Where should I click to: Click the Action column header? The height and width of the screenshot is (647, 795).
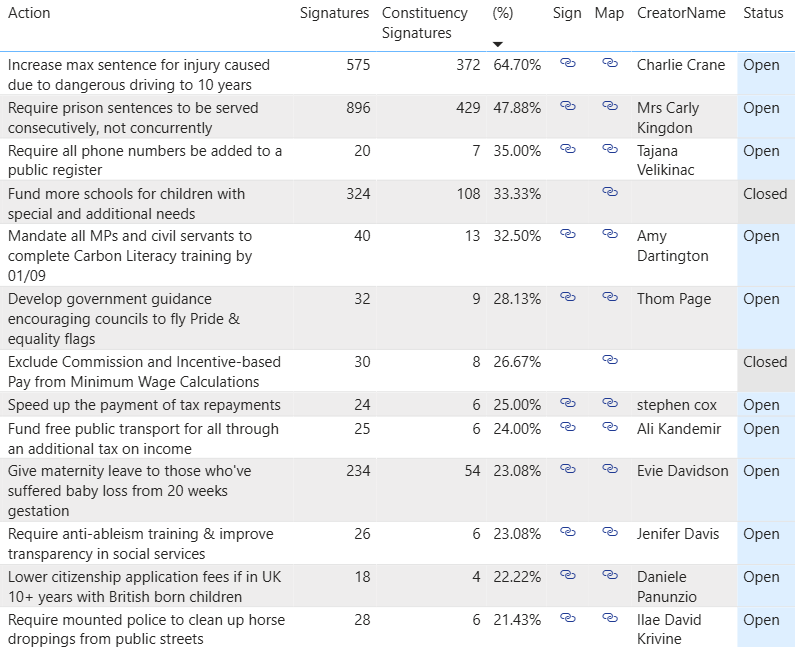click(29, 13)
